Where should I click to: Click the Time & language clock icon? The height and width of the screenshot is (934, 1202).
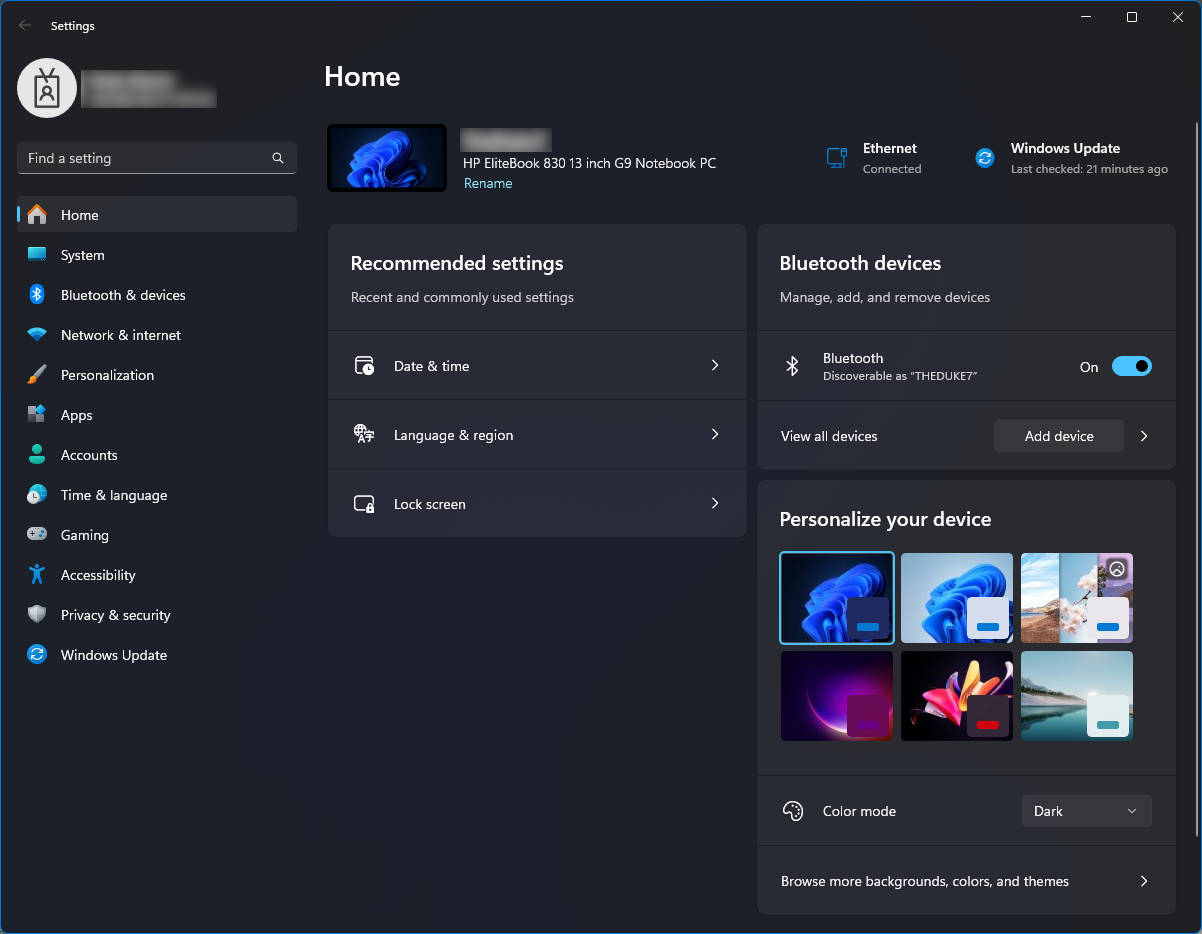click(x=37, y=495)
